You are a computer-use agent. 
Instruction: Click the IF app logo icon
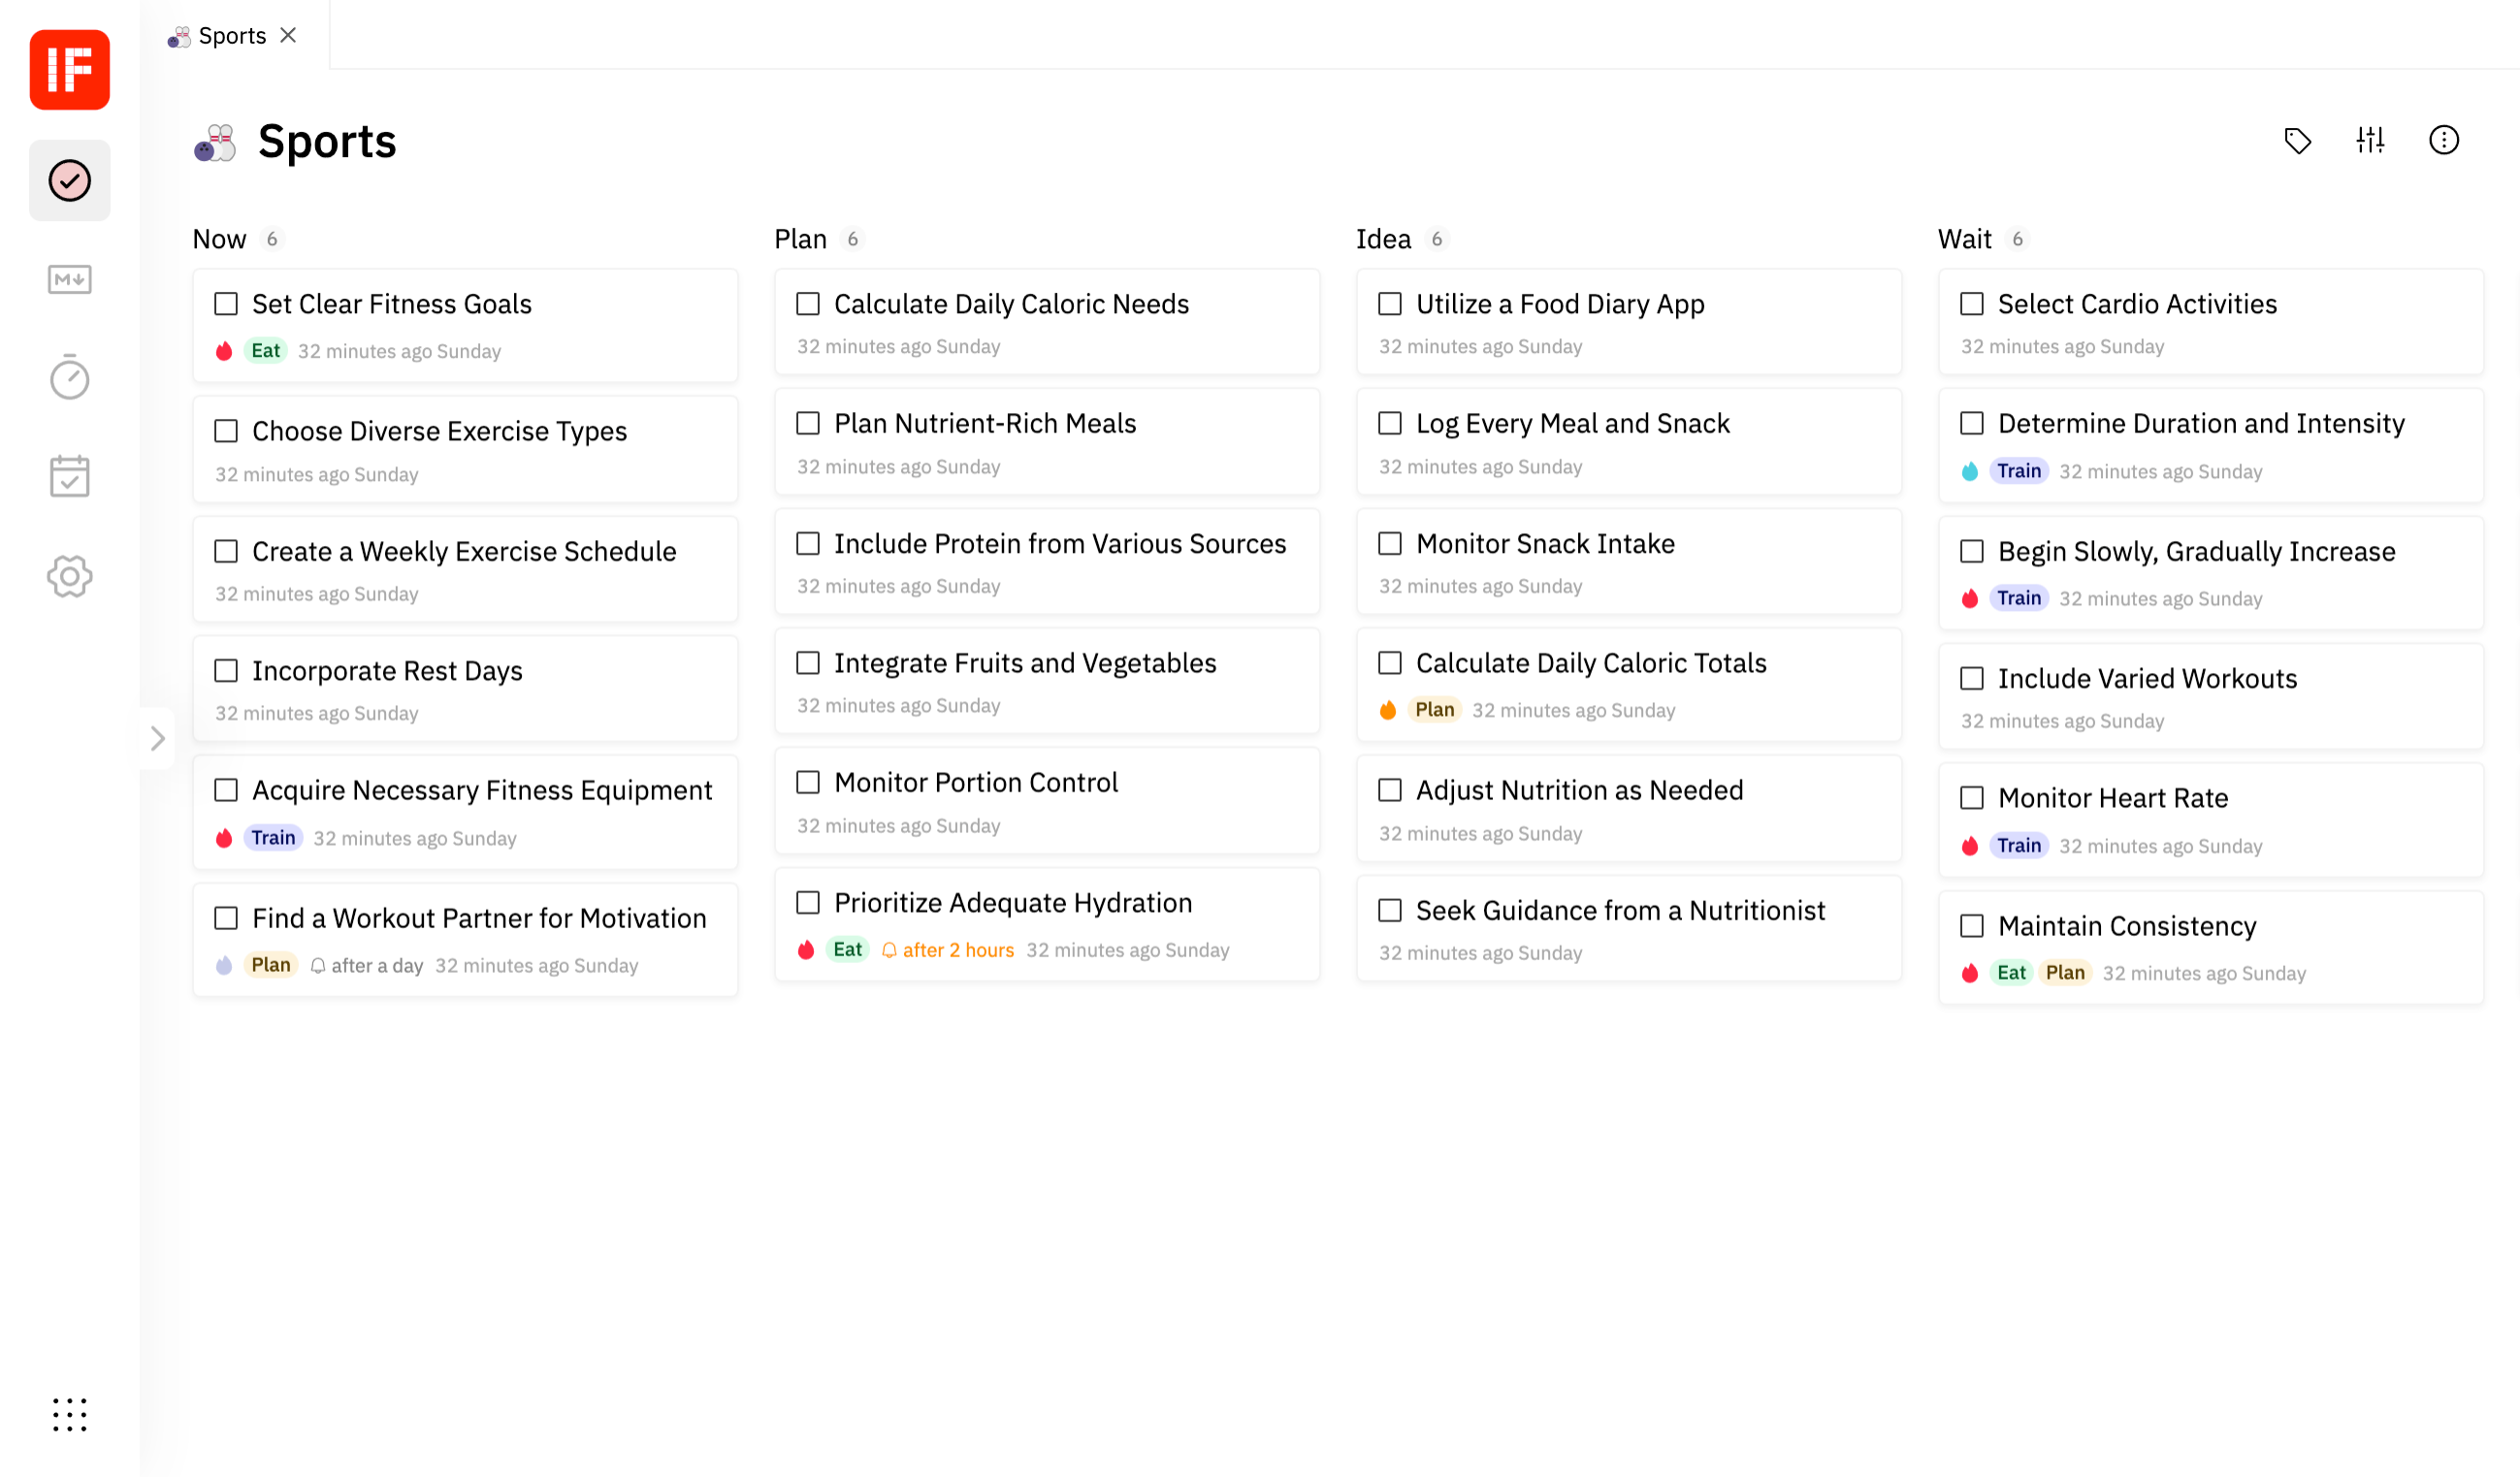(x=71, y=71)
